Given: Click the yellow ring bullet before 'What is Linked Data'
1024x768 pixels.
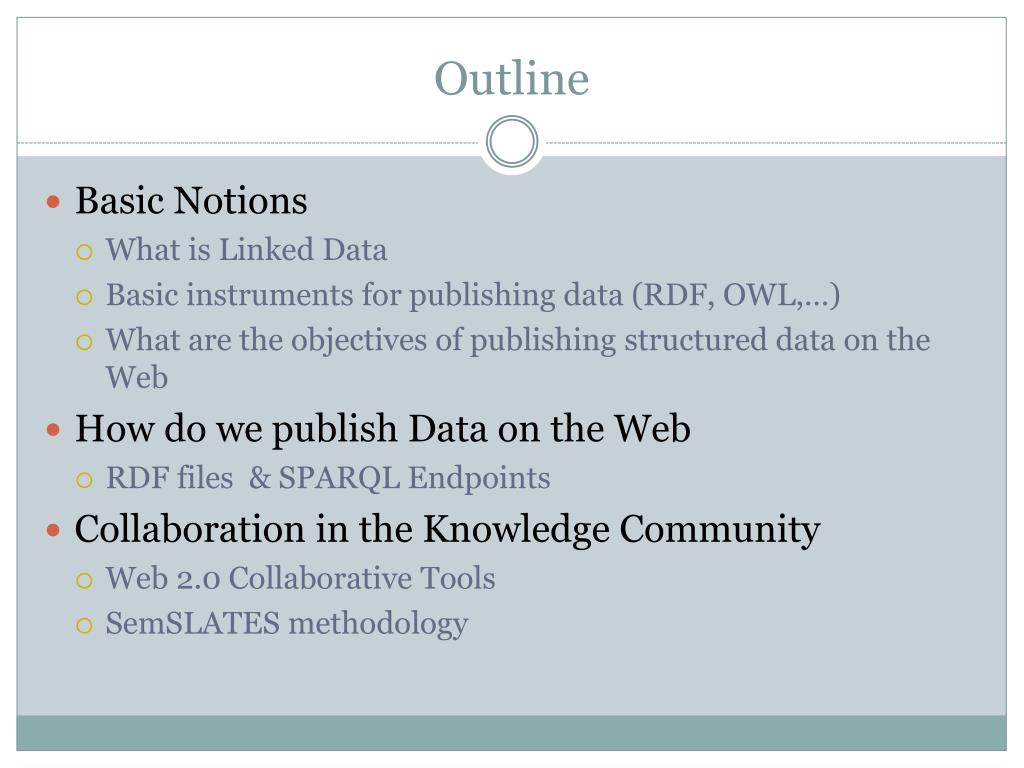Looking at the screenshot, I should pos(84,252).
